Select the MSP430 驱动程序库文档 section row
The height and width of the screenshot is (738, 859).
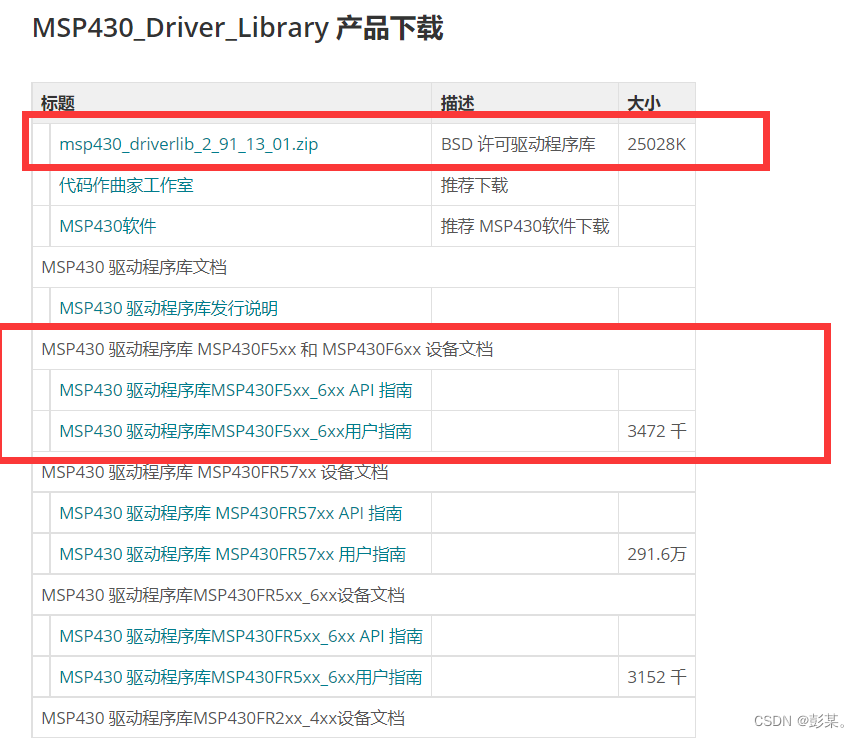(364, 267)
